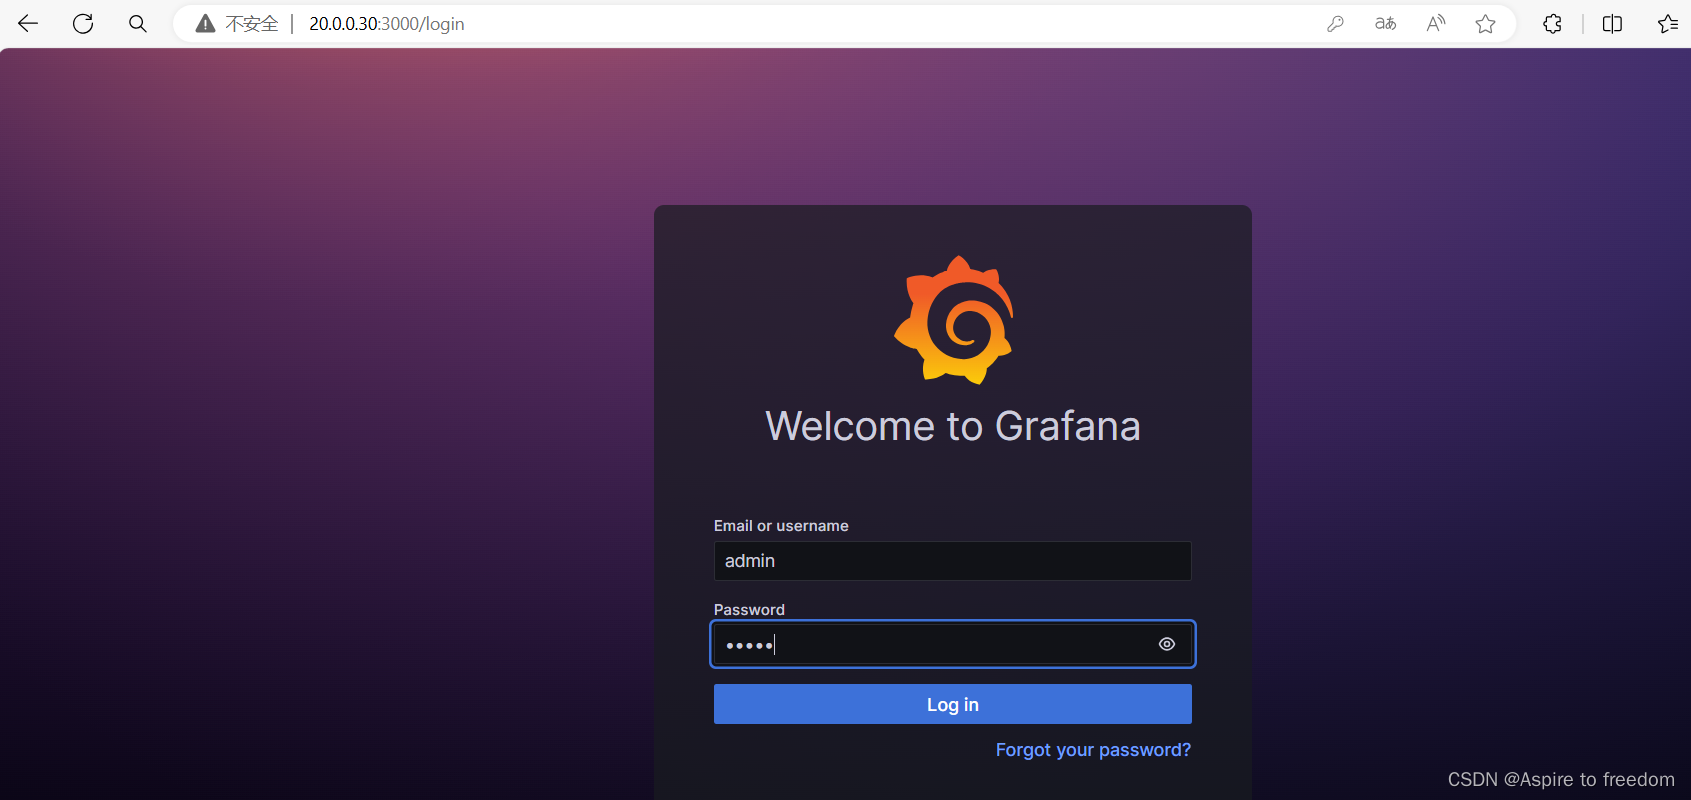This screenshot has width=1691, height=800.
Task: Activate the read aloud icon
Action: [x=1436, y=23]
